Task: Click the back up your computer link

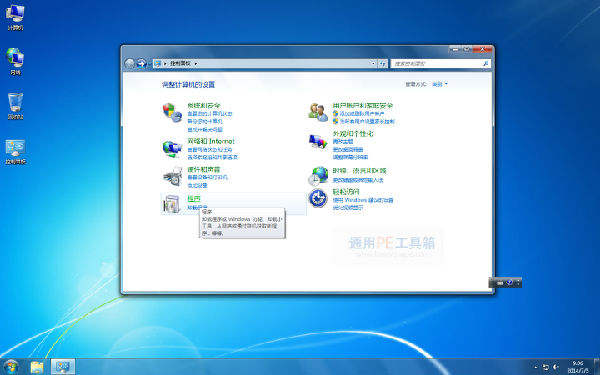Action: [x=205, y=121]
